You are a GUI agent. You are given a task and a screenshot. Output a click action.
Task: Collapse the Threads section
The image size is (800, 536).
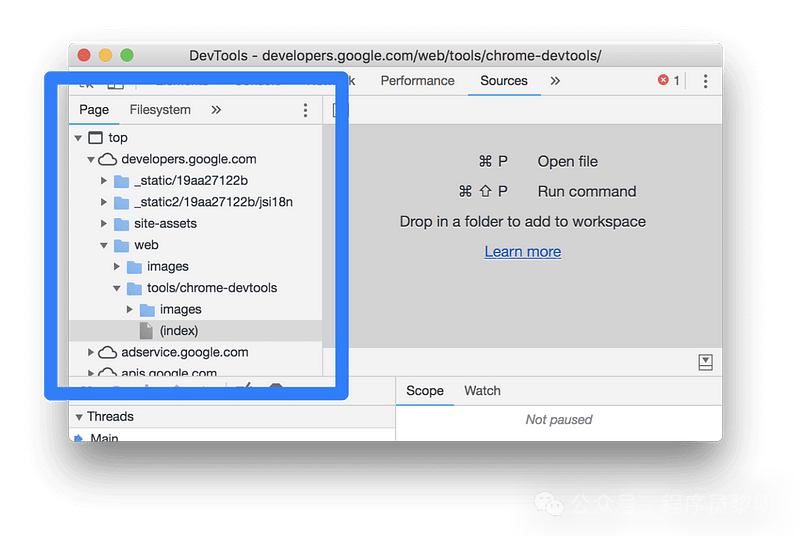(79, 417)
